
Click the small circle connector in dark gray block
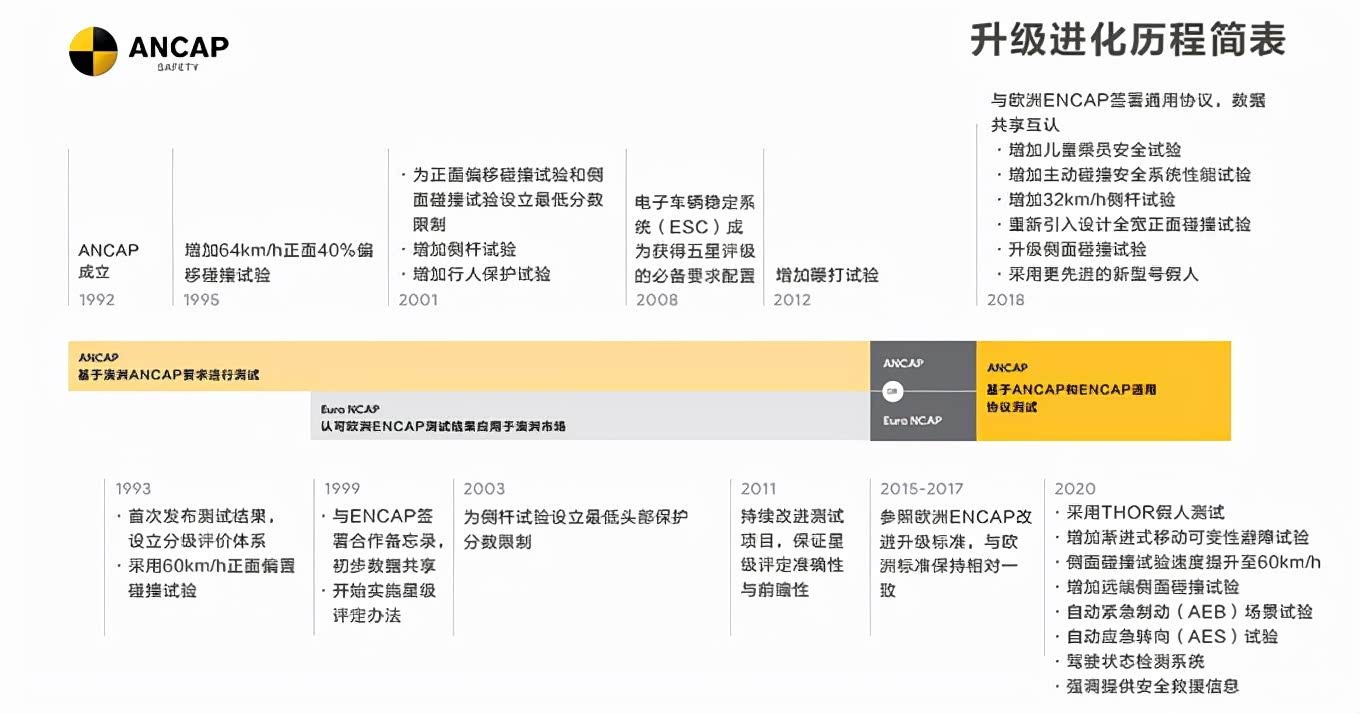coord(892,391)
